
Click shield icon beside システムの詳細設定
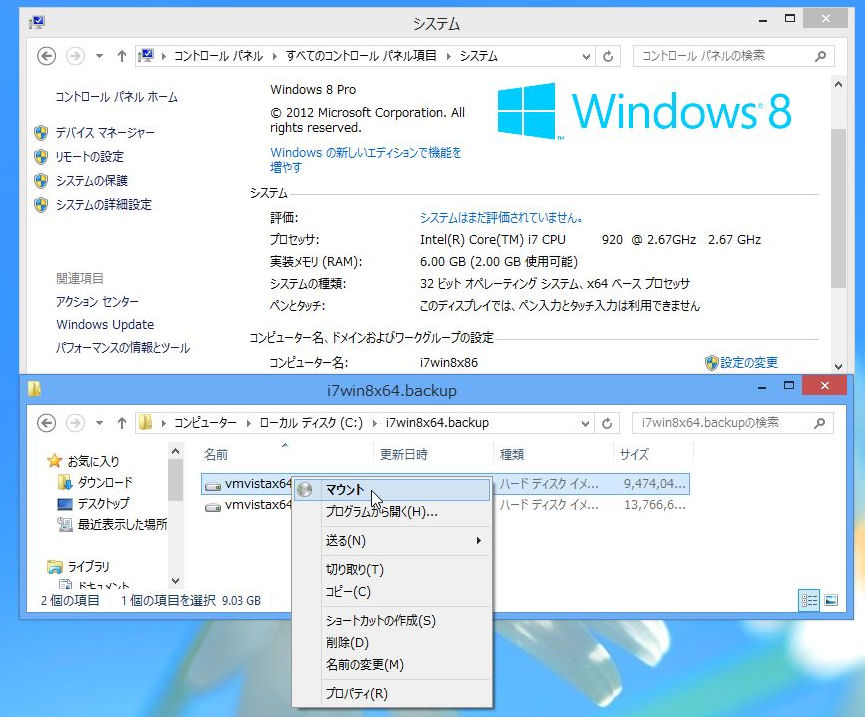tap(41, 205)
